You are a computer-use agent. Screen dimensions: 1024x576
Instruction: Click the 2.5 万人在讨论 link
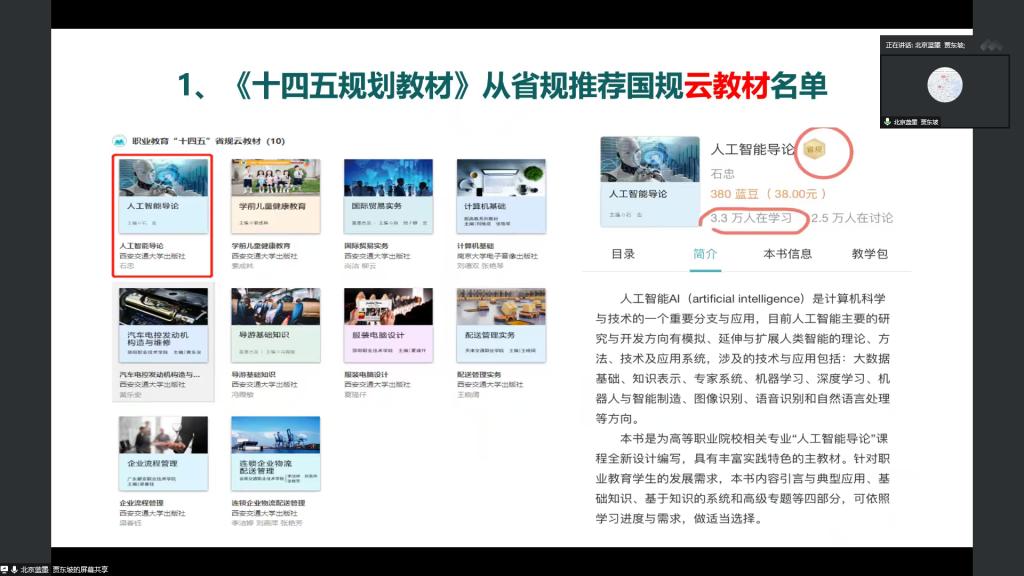pos(852,217)
